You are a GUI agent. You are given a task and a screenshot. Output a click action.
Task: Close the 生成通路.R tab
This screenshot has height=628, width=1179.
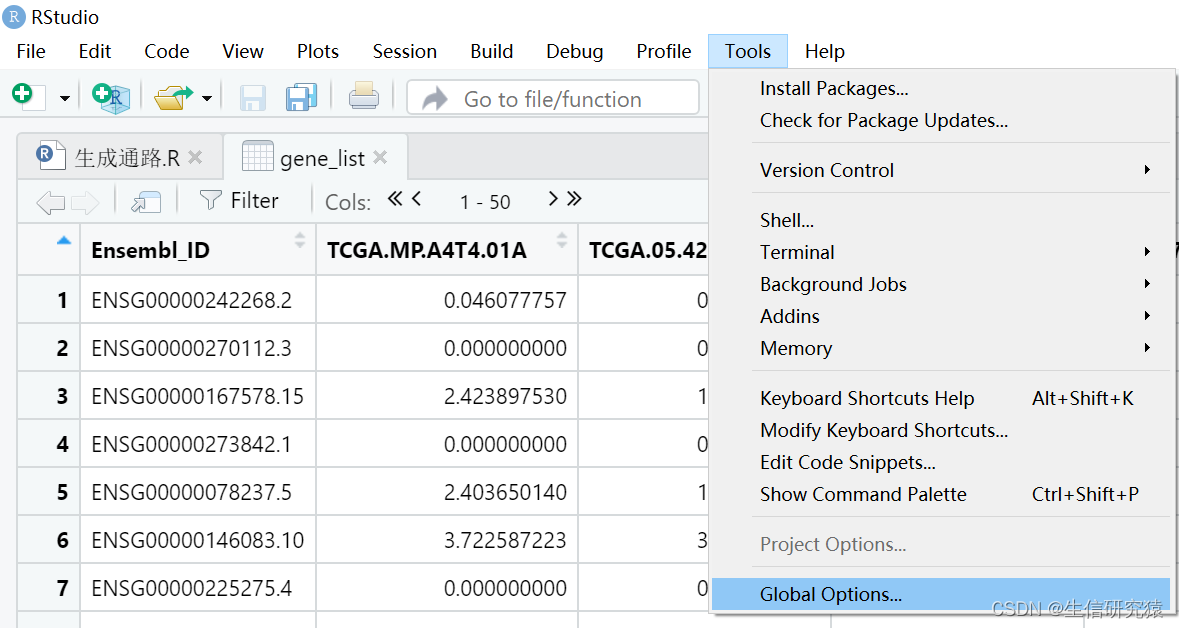tap(195, 157)
